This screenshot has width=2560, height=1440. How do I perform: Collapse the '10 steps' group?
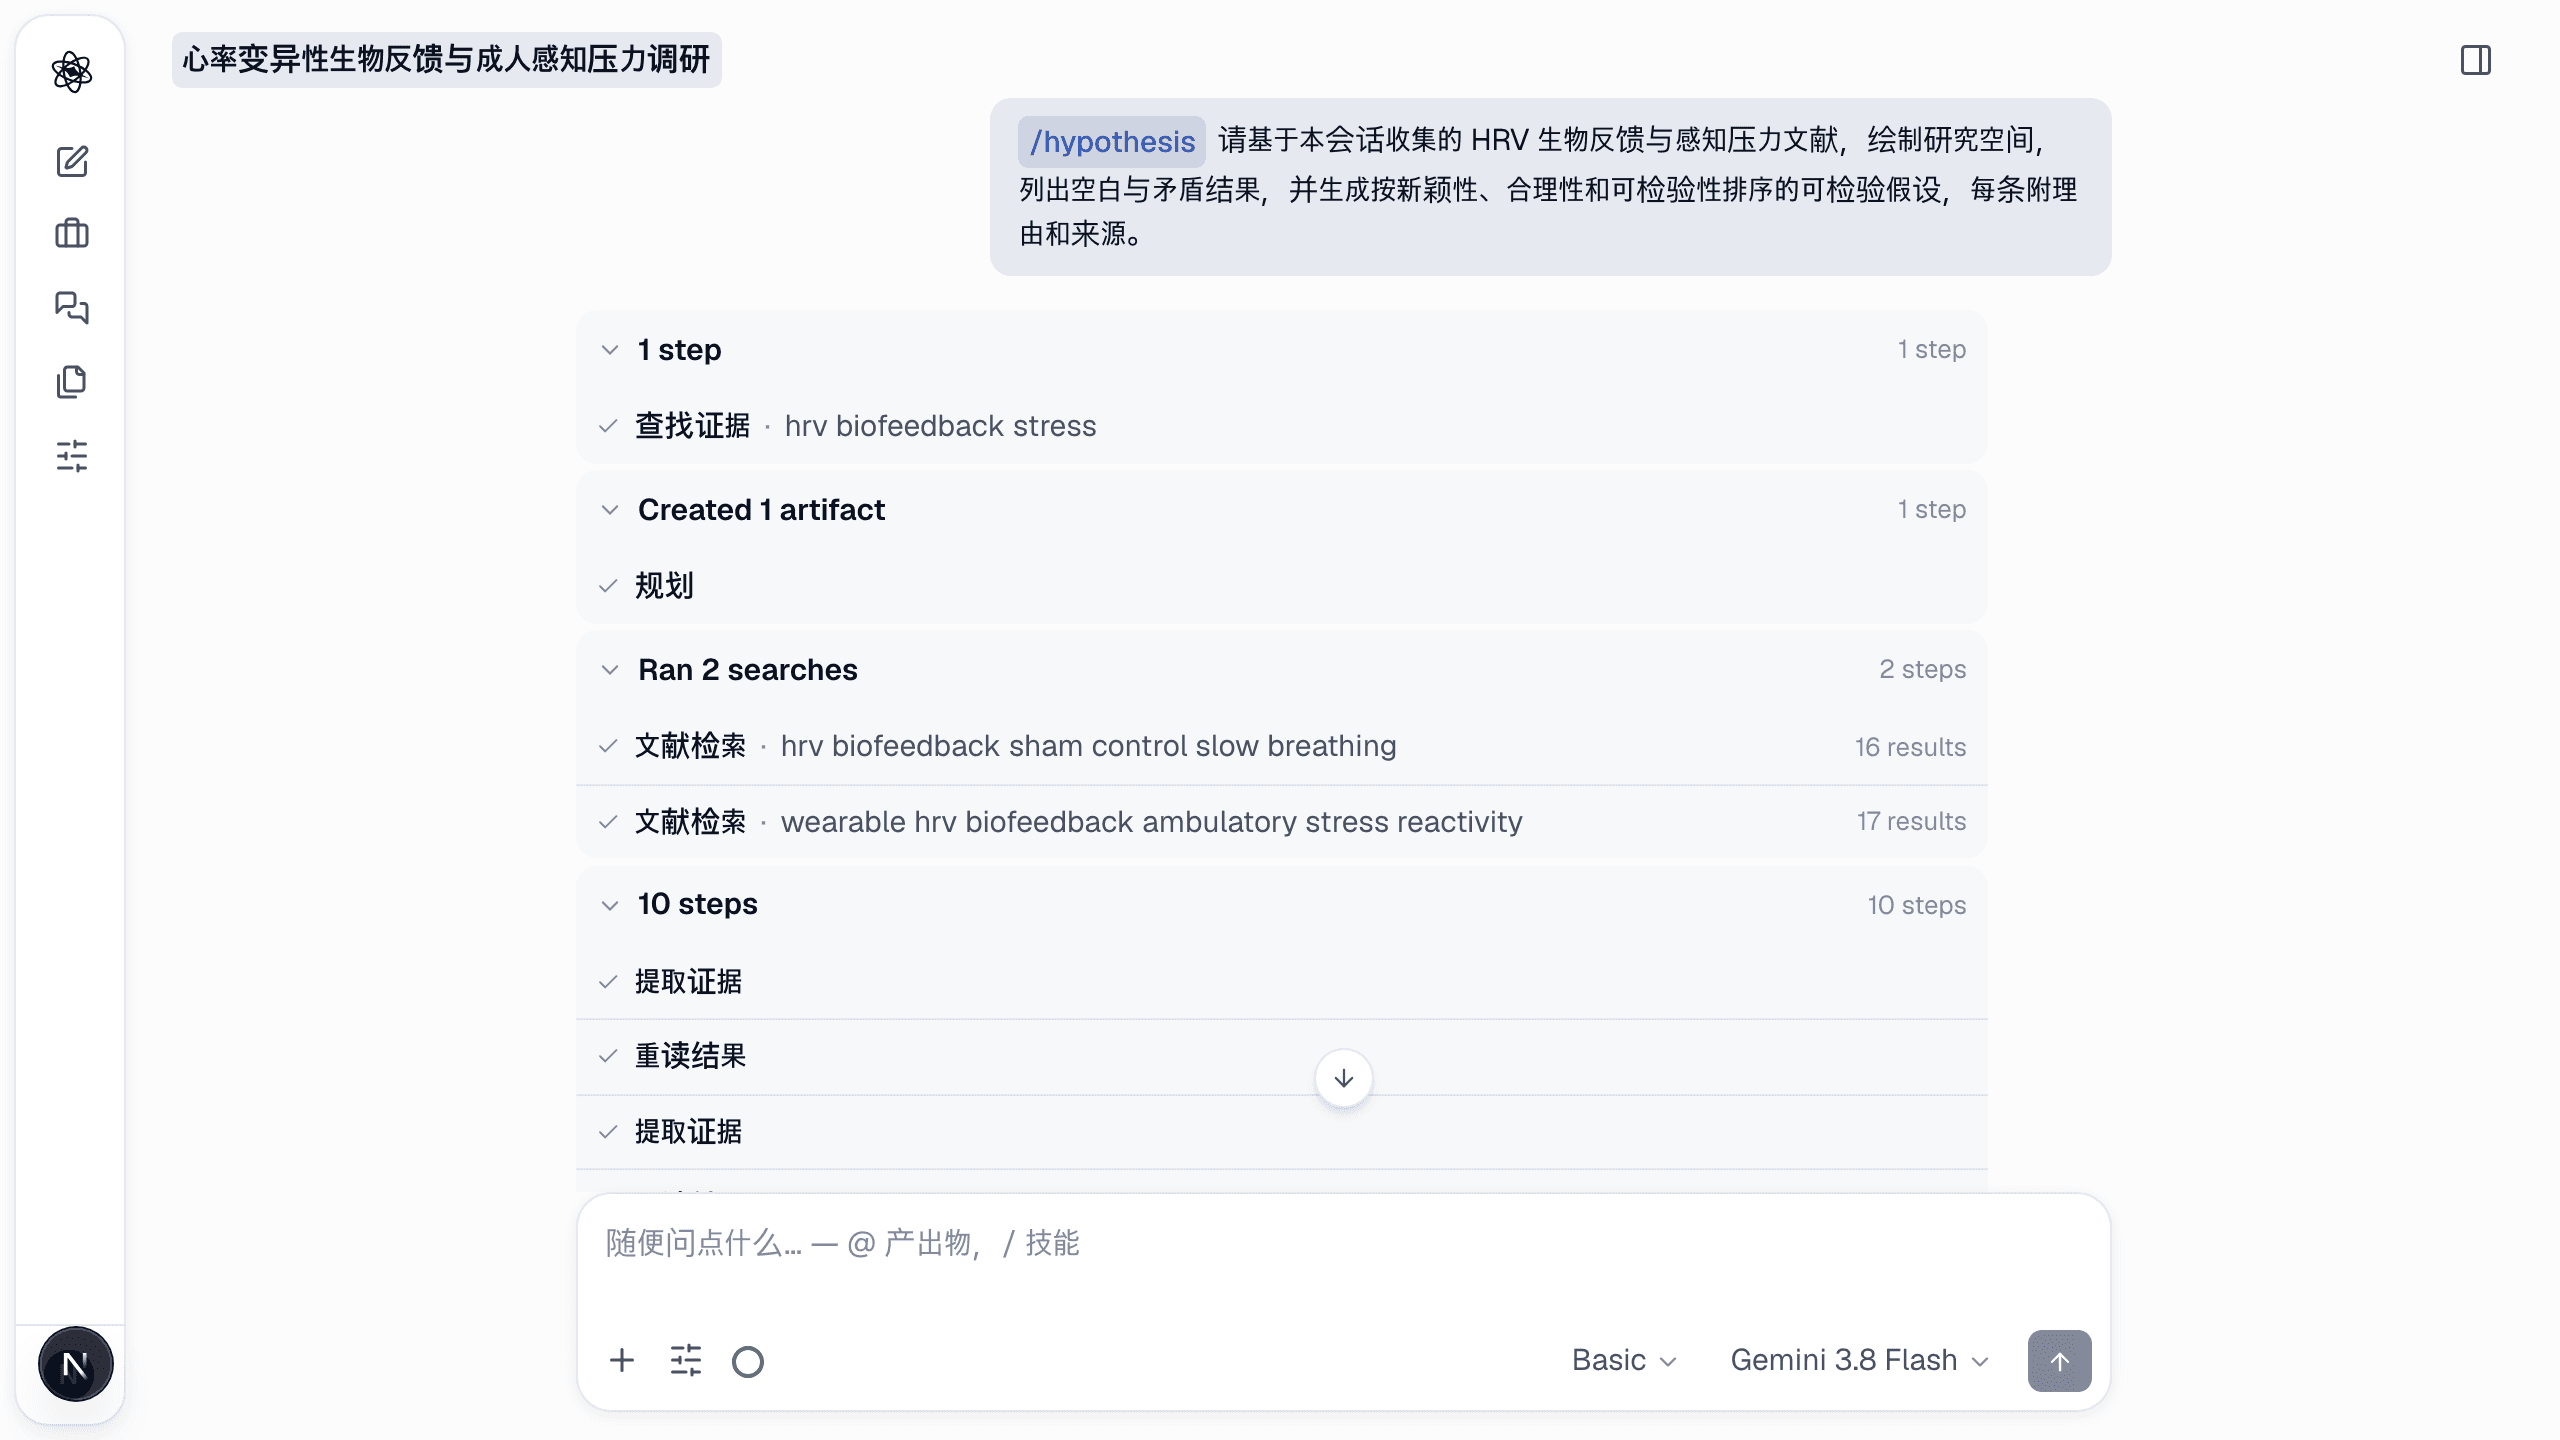[610, 905]
